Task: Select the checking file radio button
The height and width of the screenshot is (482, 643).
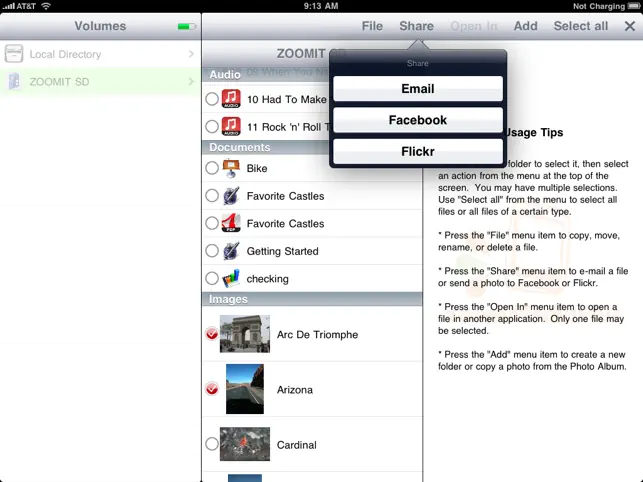Action: tap(212, 278)
